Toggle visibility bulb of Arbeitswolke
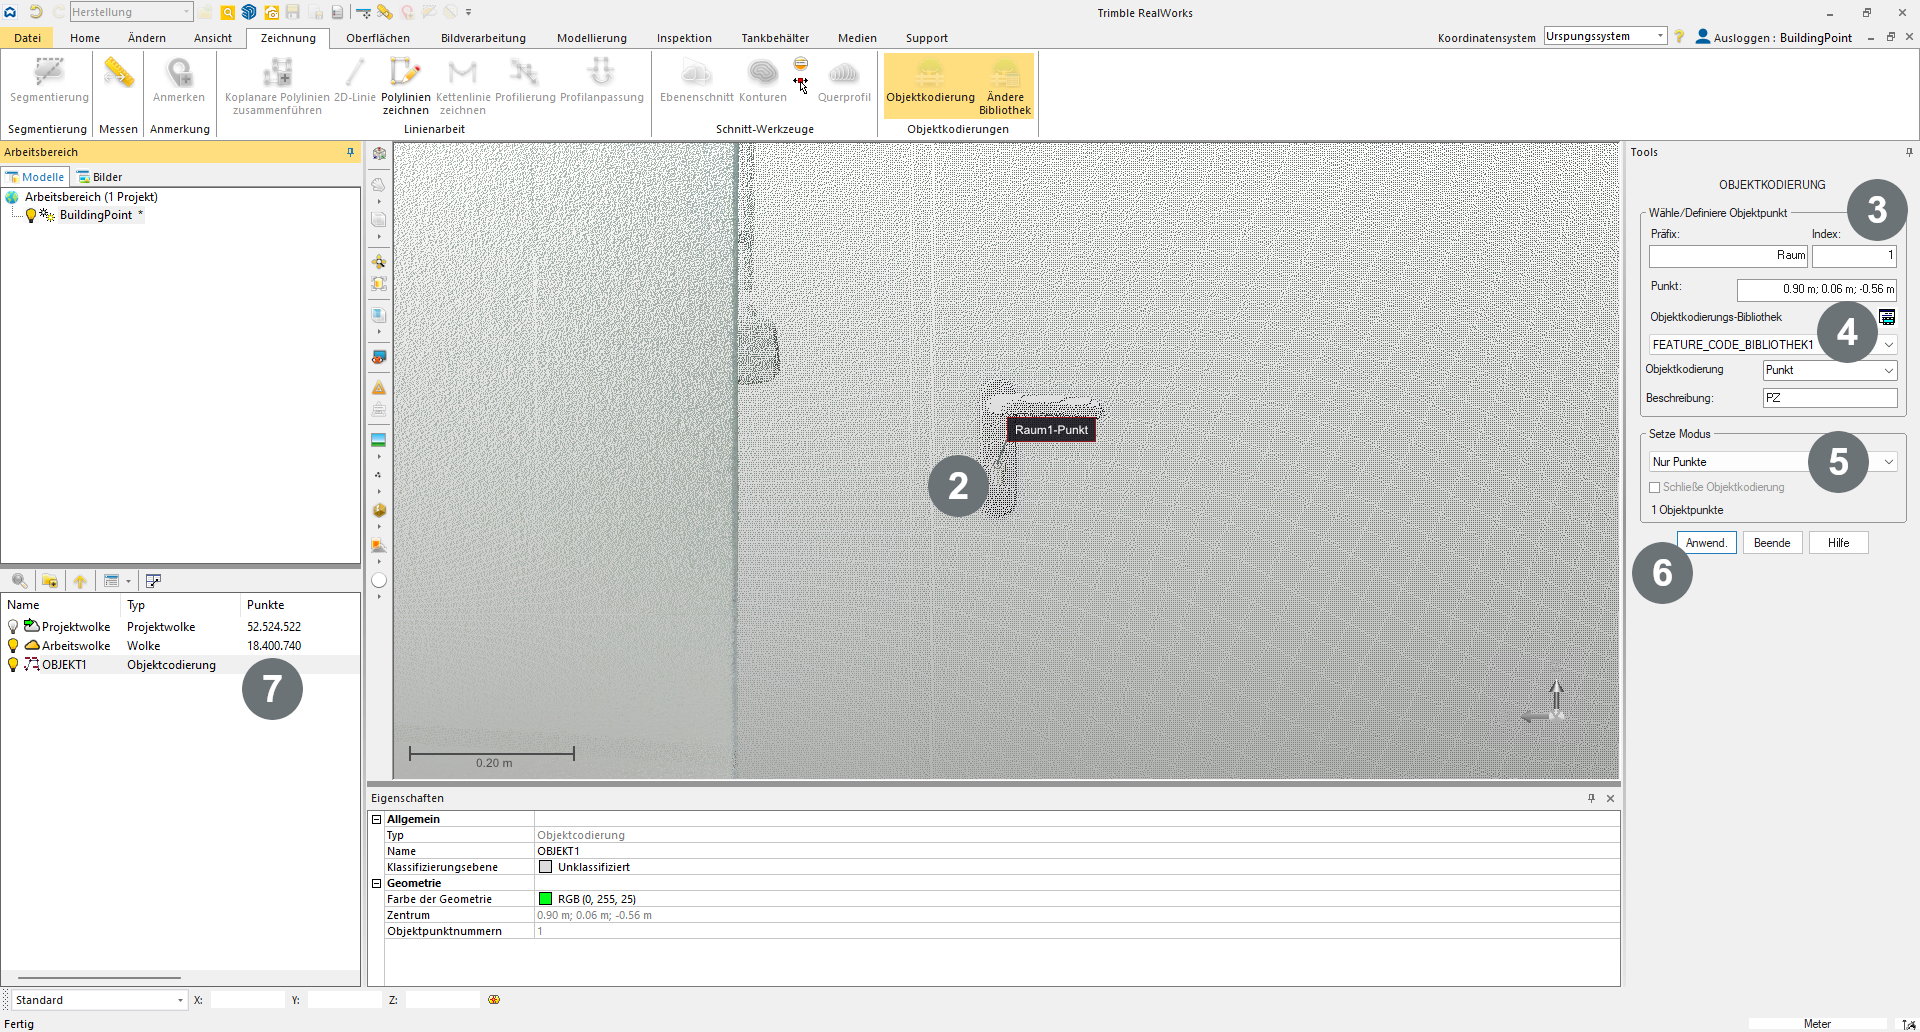 tap(13, 646)
